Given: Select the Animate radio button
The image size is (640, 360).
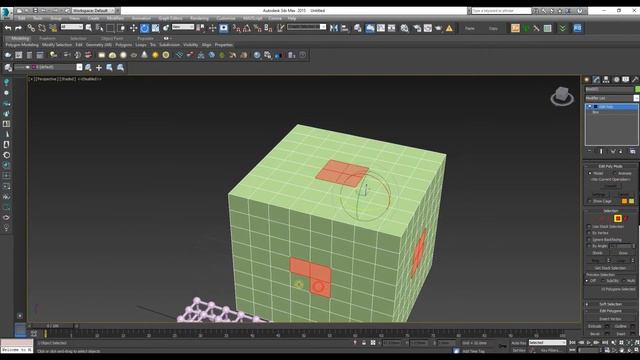Looking at the screenshot, I should (x=615, y=173).
